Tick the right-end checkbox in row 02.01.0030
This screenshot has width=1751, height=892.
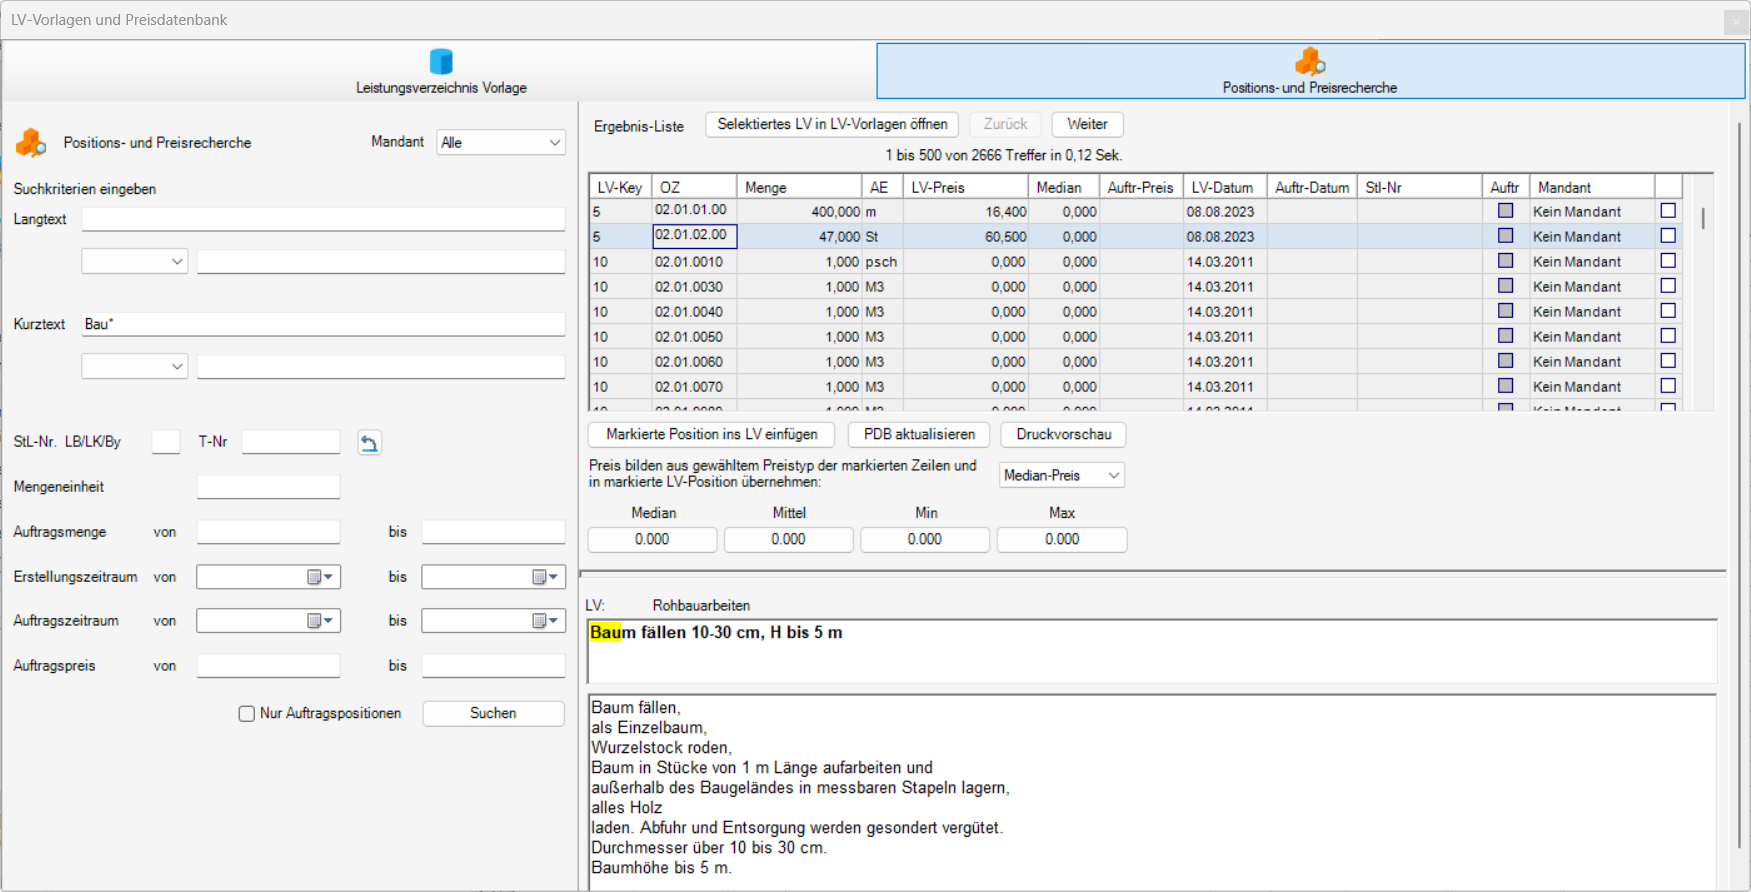[1668, 286]
